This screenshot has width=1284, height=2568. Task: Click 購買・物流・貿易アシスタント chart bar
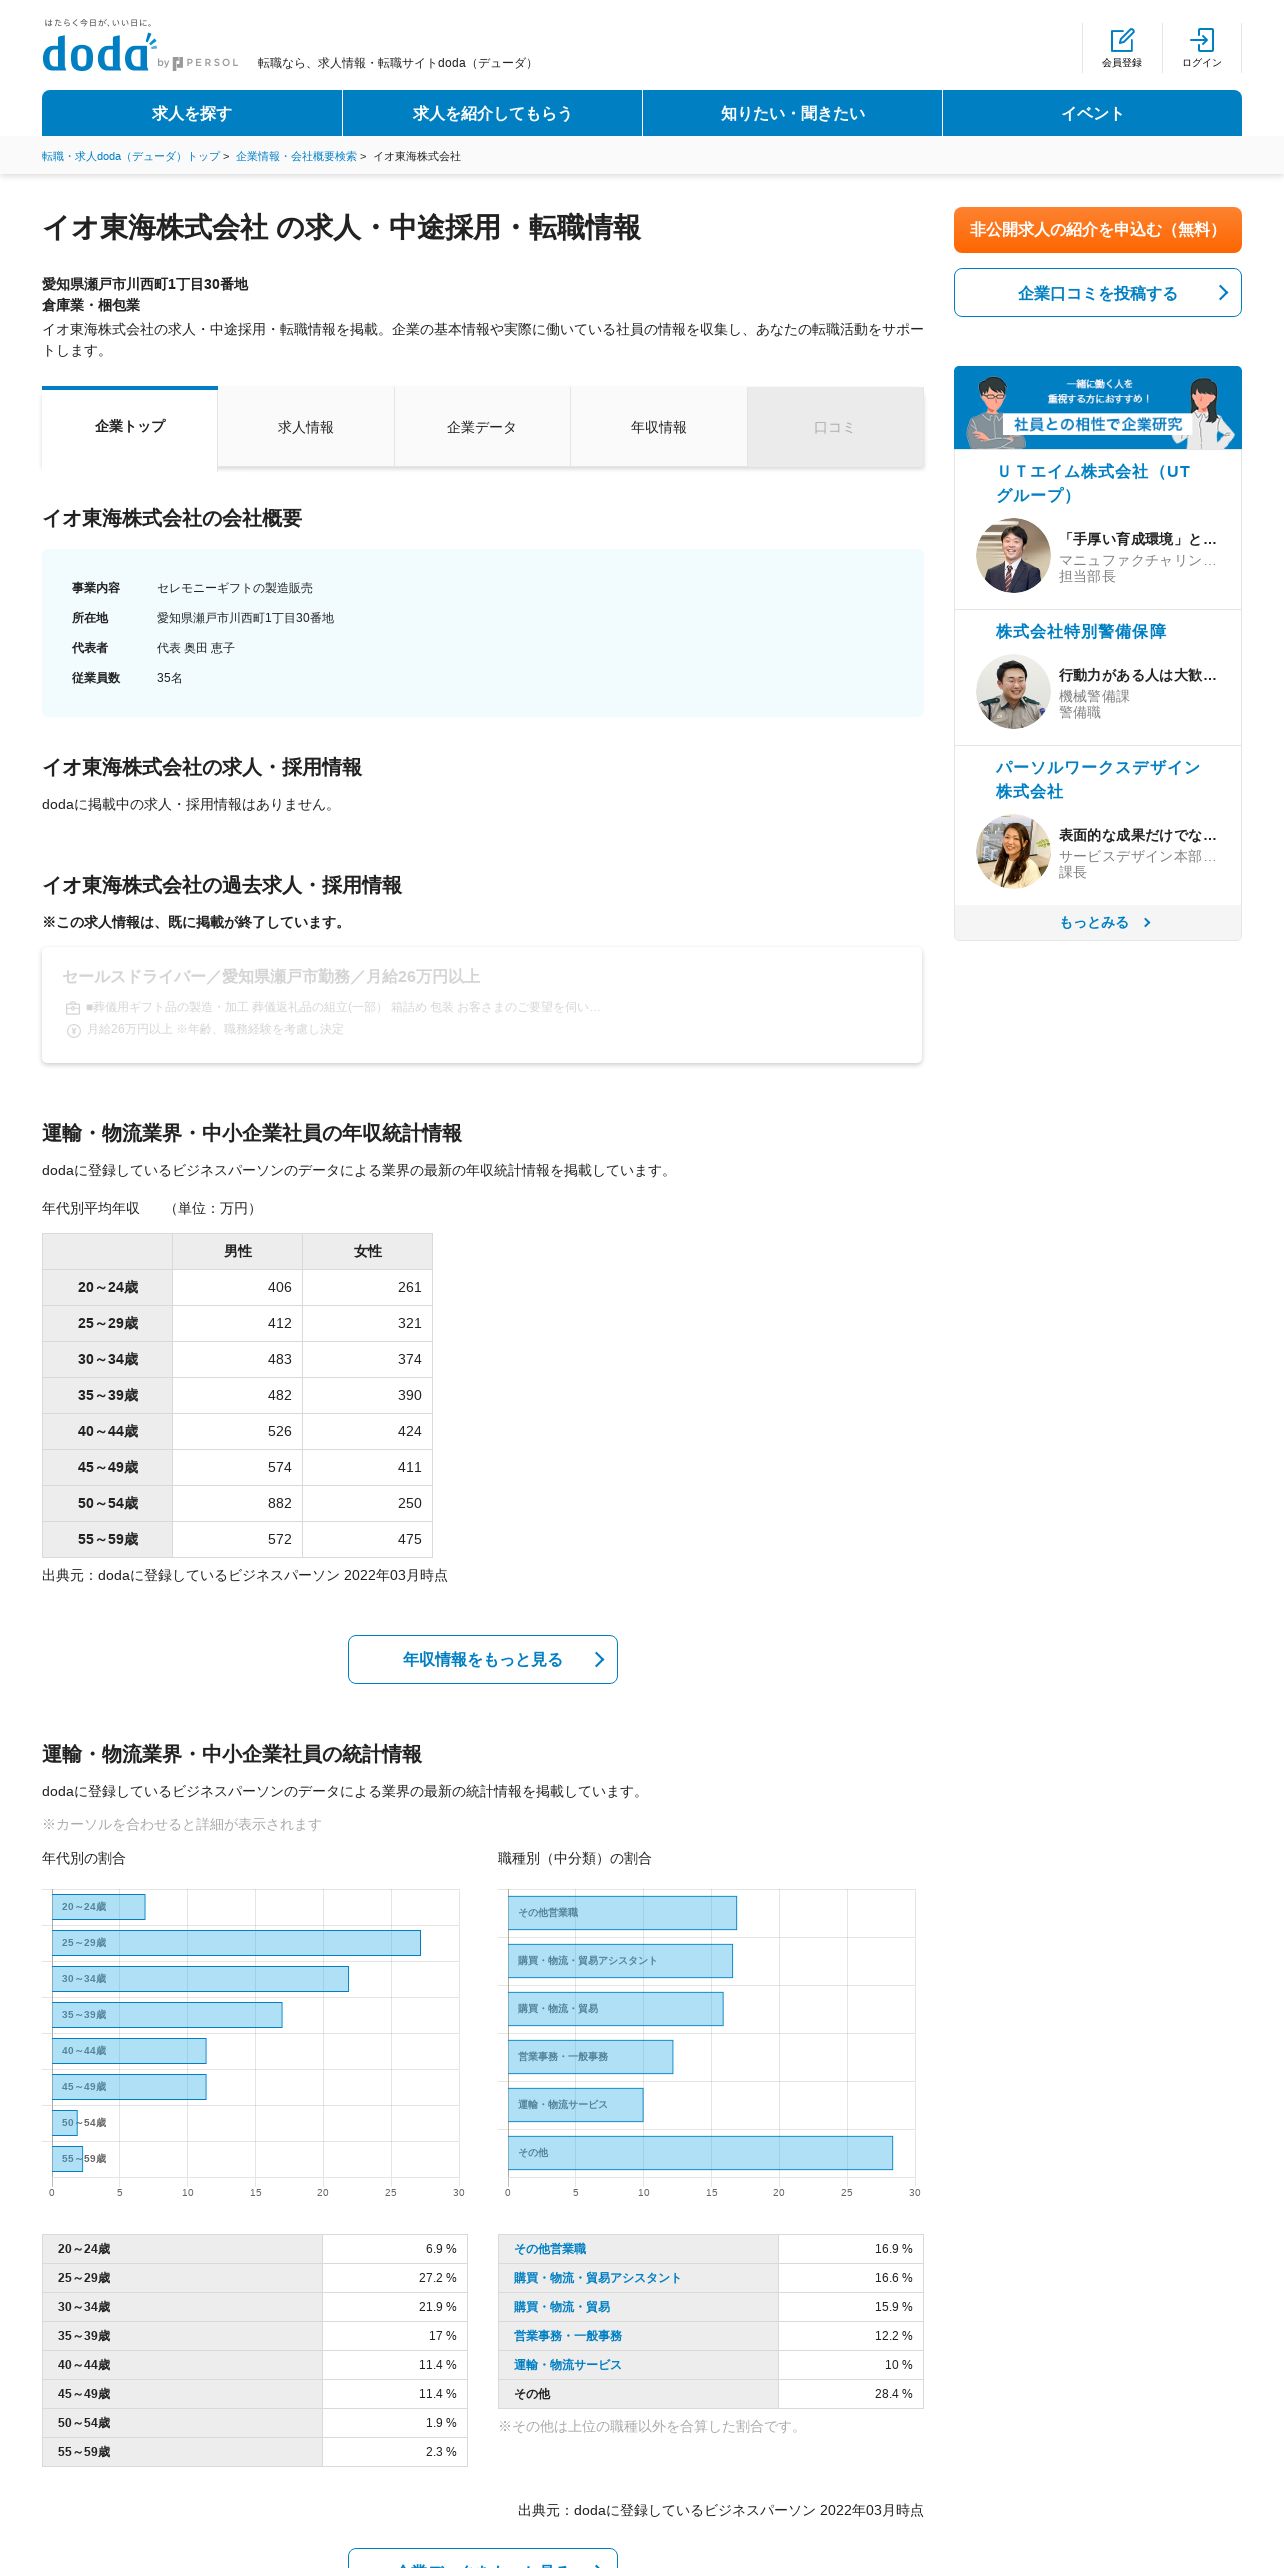pyautogui.click(x=620, y=1961)
